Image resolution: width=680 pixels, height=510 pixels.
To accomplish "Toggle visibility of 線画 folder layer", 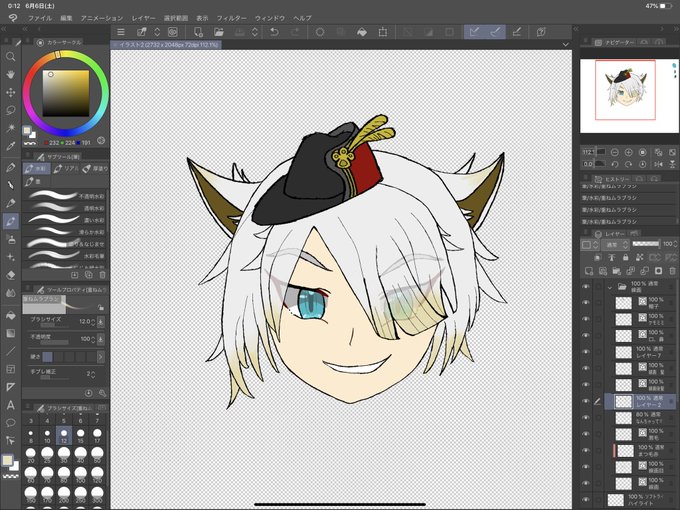I will [586, 287].
